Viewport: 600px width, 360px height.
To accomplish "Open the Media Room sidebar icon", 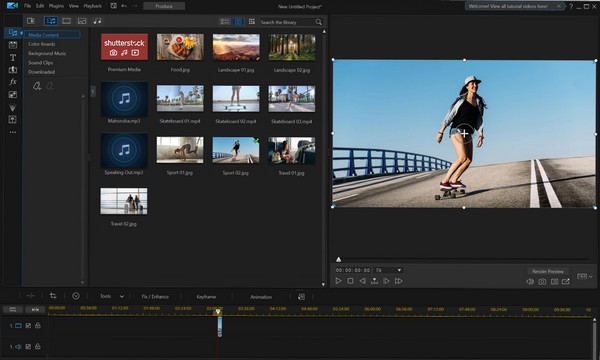I will pos(13,33).
